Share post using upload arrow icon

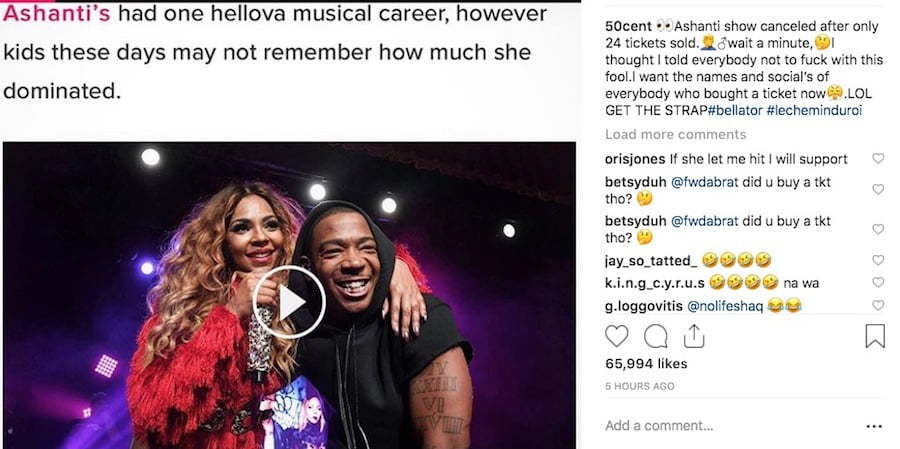click(x=694, y=336)
